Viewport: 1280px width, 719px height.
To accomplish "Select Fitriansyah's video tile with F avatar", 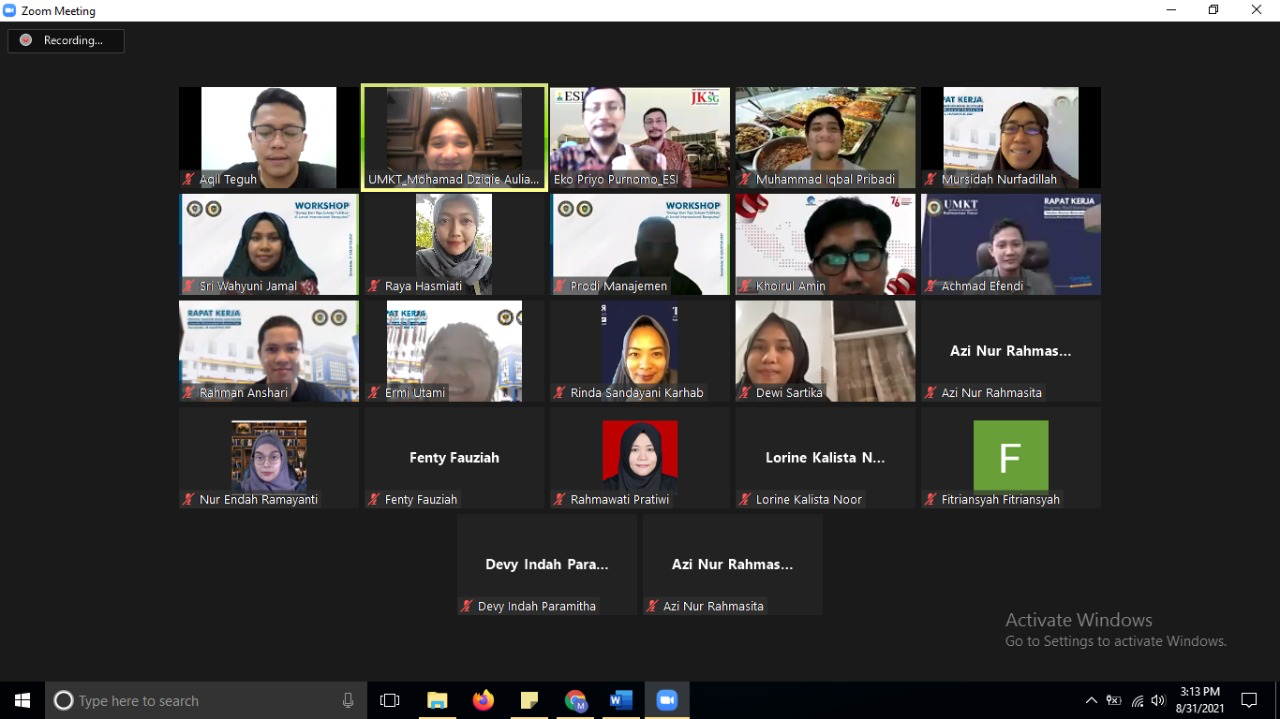I will pyautogui.click(x=1010, y=457).
